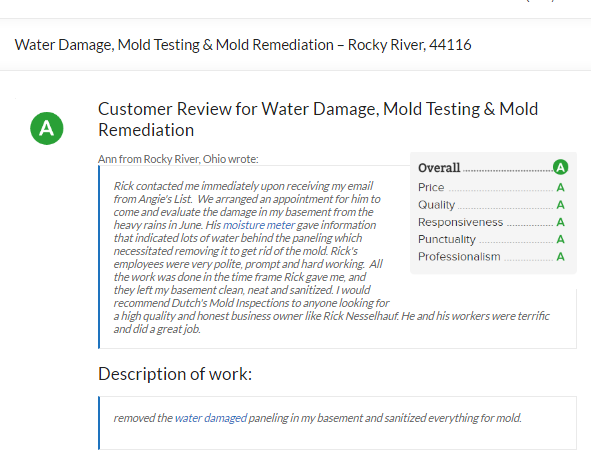Open the water damaged link
Viewport: 591px width, 467px height.
tap(211, 418)
